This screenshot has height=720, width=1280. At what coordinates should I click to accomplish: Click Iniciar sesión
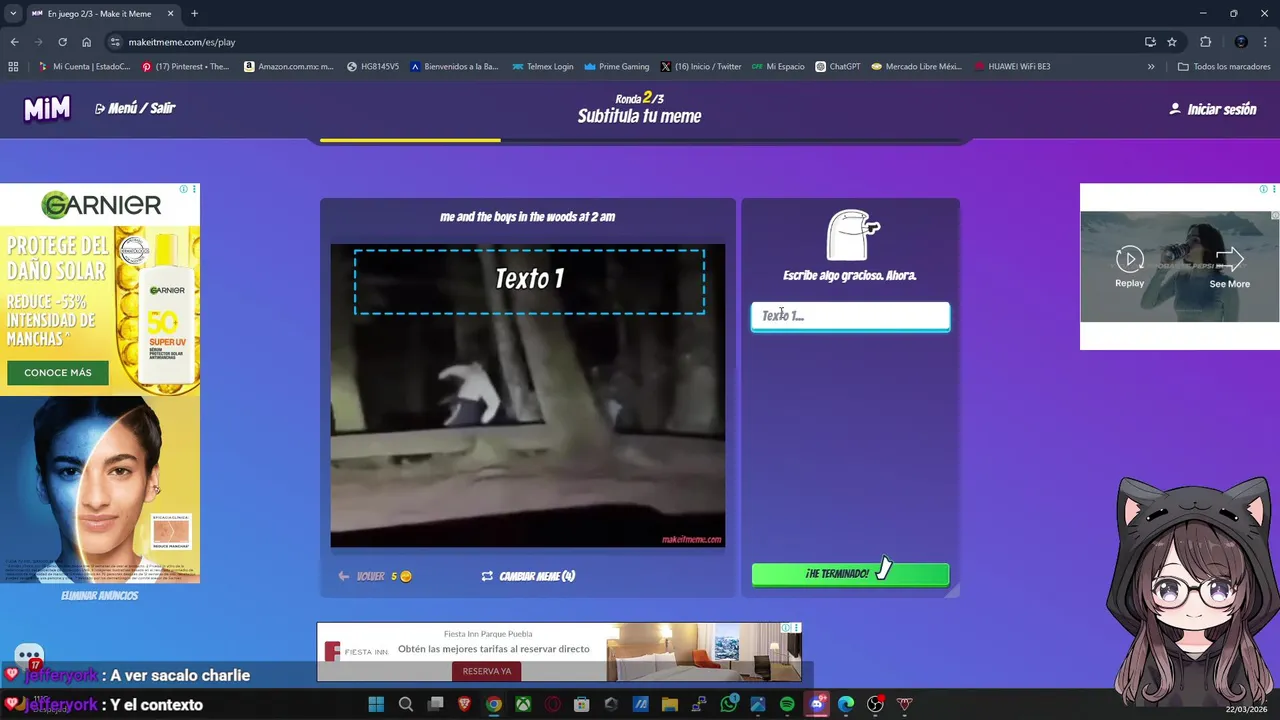point(1213,109)
